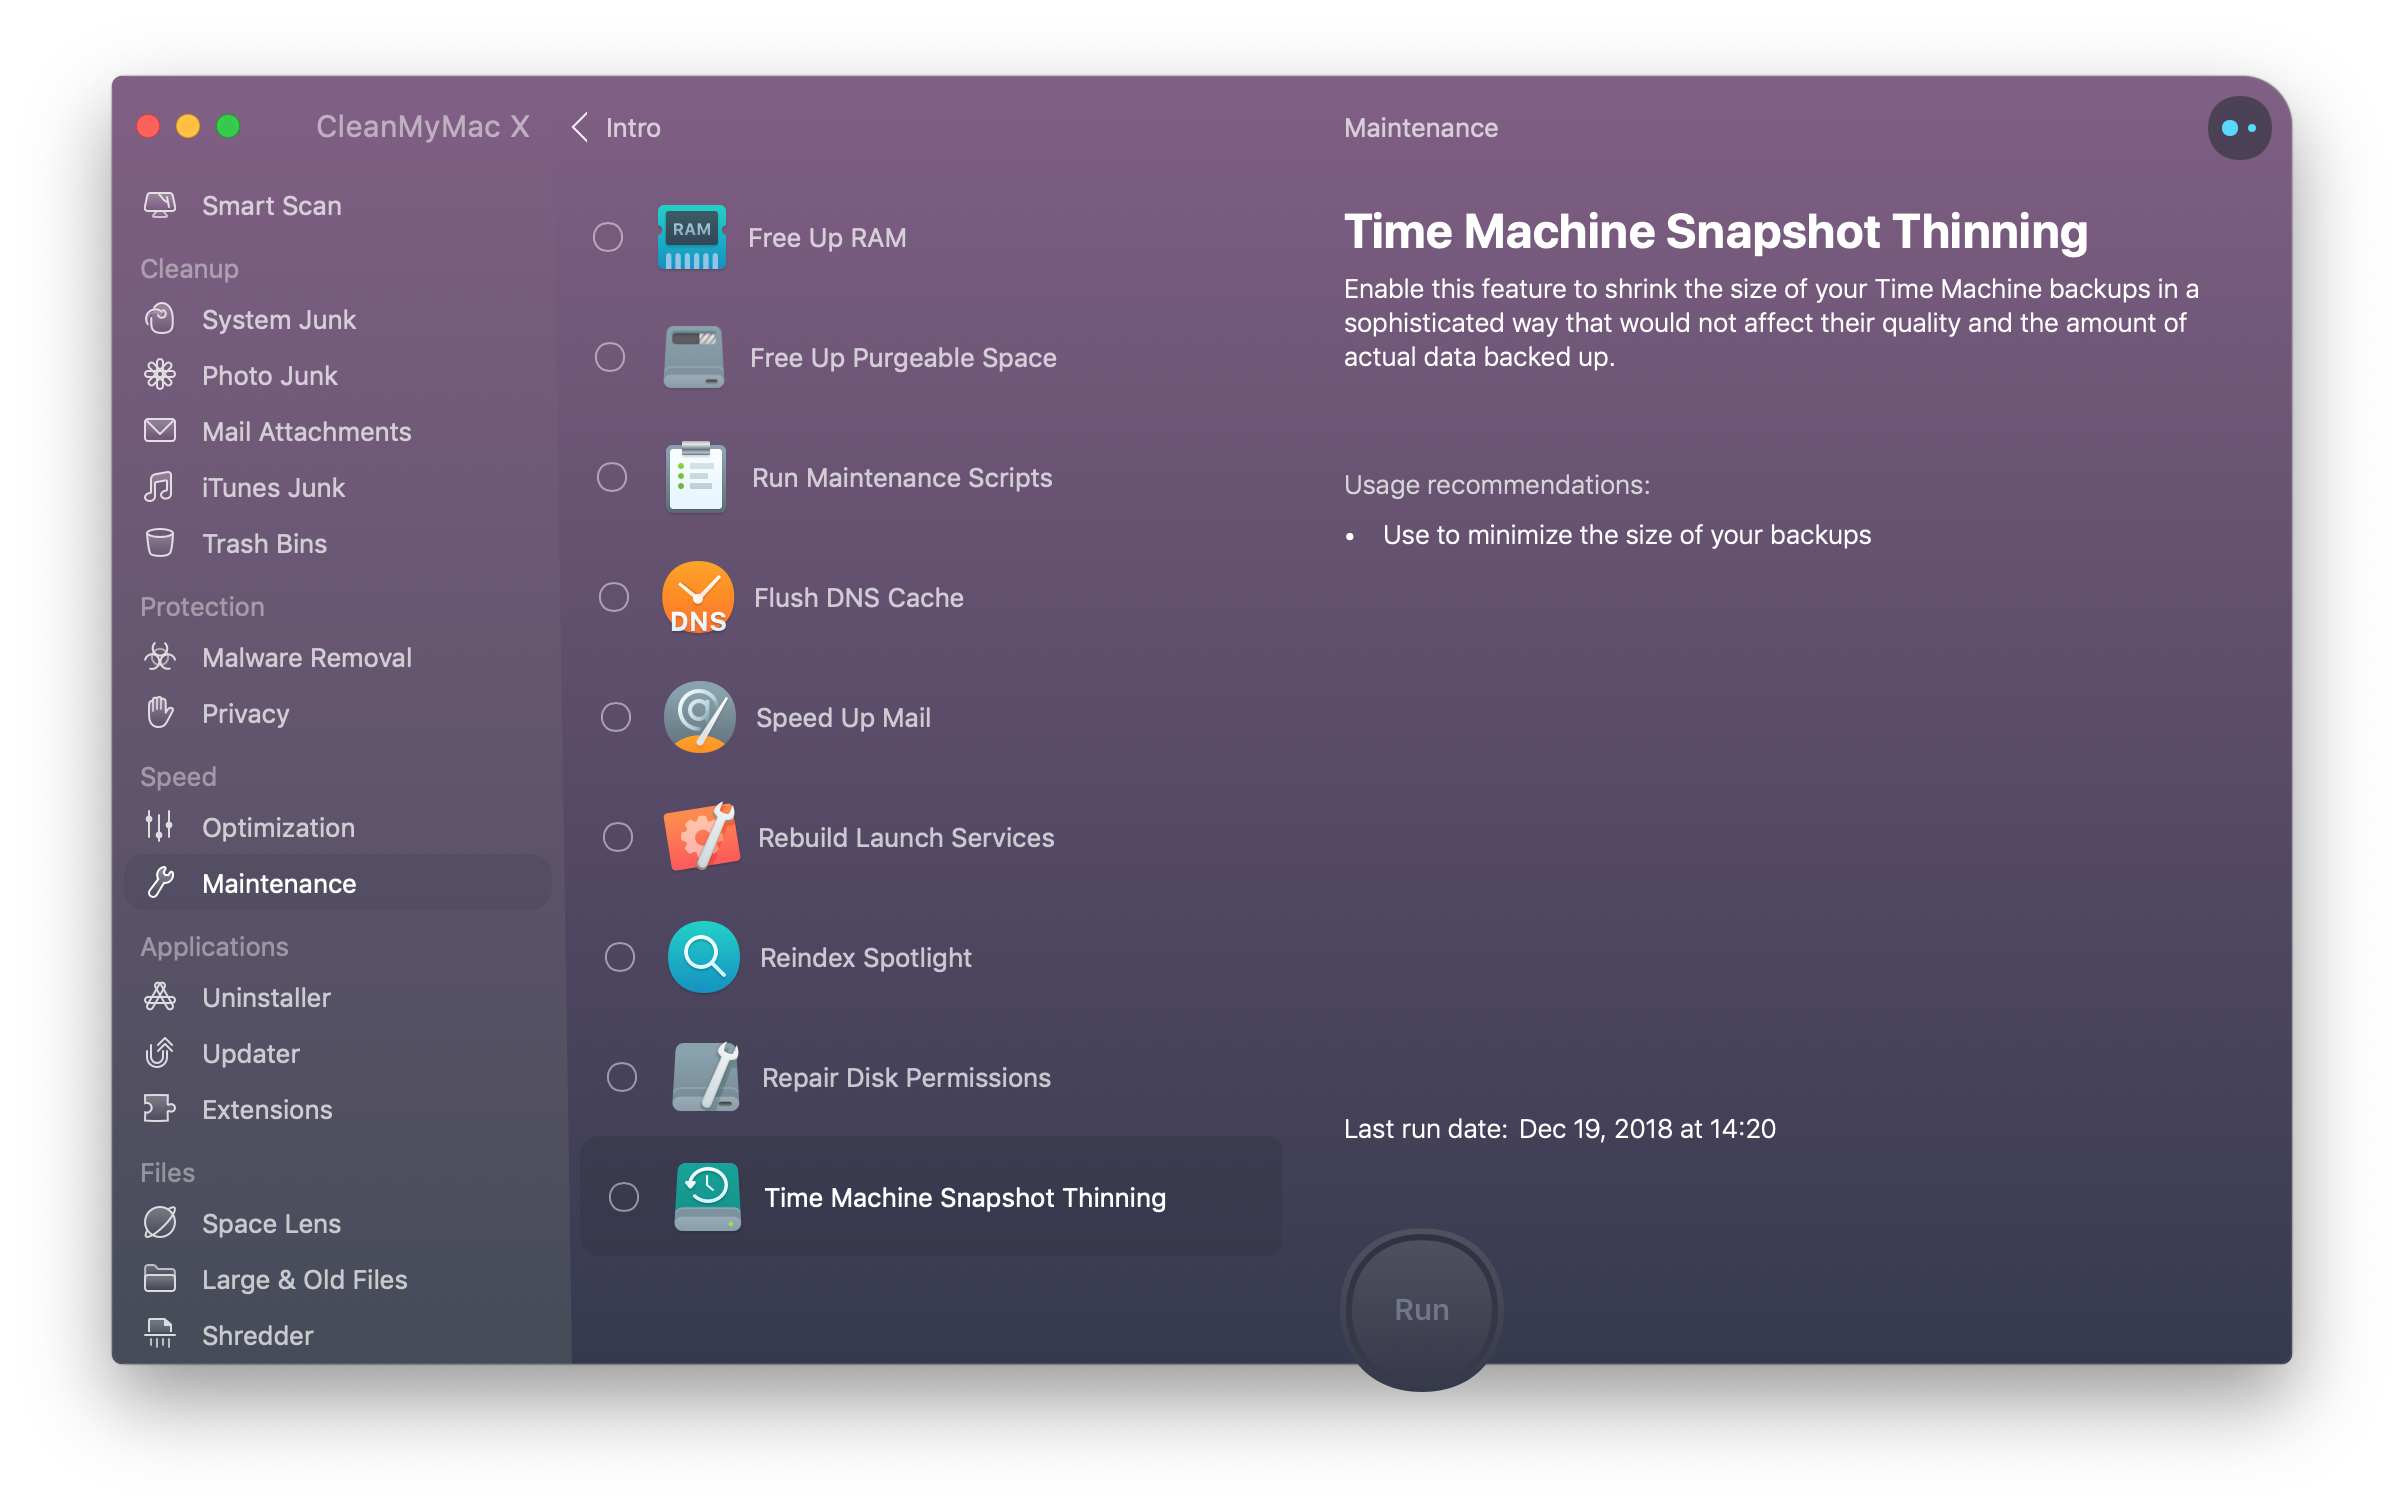Open Trash Bins label in sidebar
The height and width of the screenshot is (1512, 2404).
click(265, 544)
